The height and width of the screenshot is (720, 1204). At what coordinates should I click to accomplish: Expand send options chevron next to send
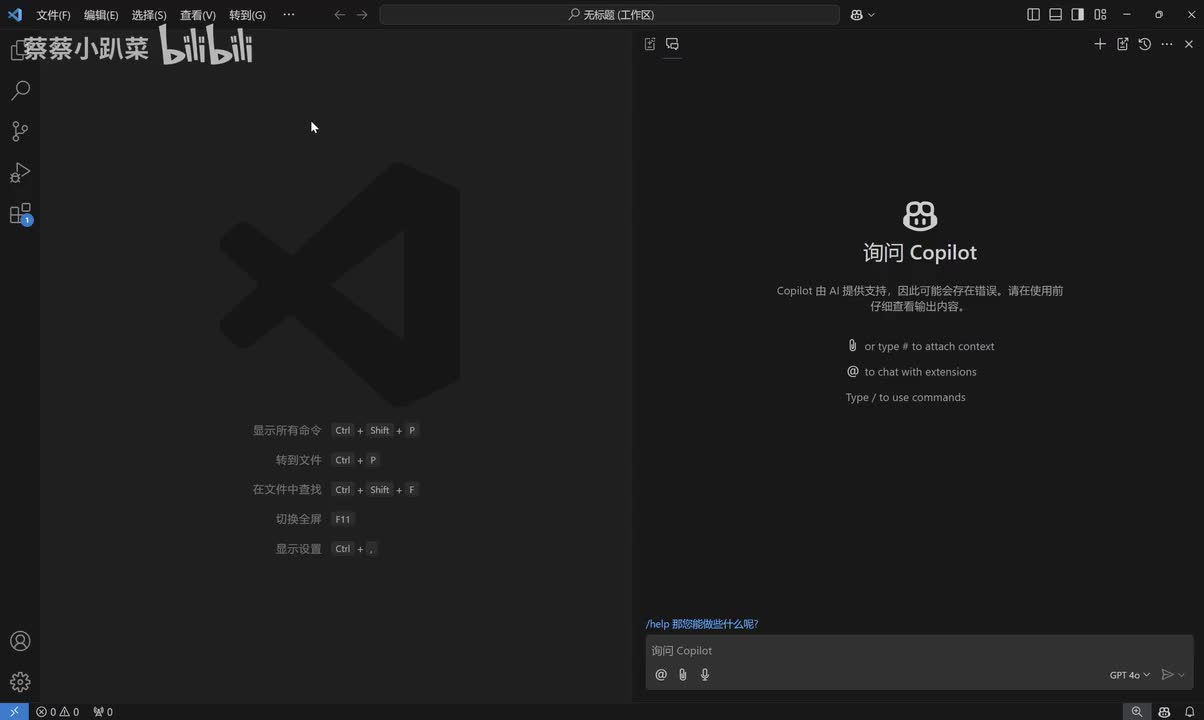point(1182,675)
